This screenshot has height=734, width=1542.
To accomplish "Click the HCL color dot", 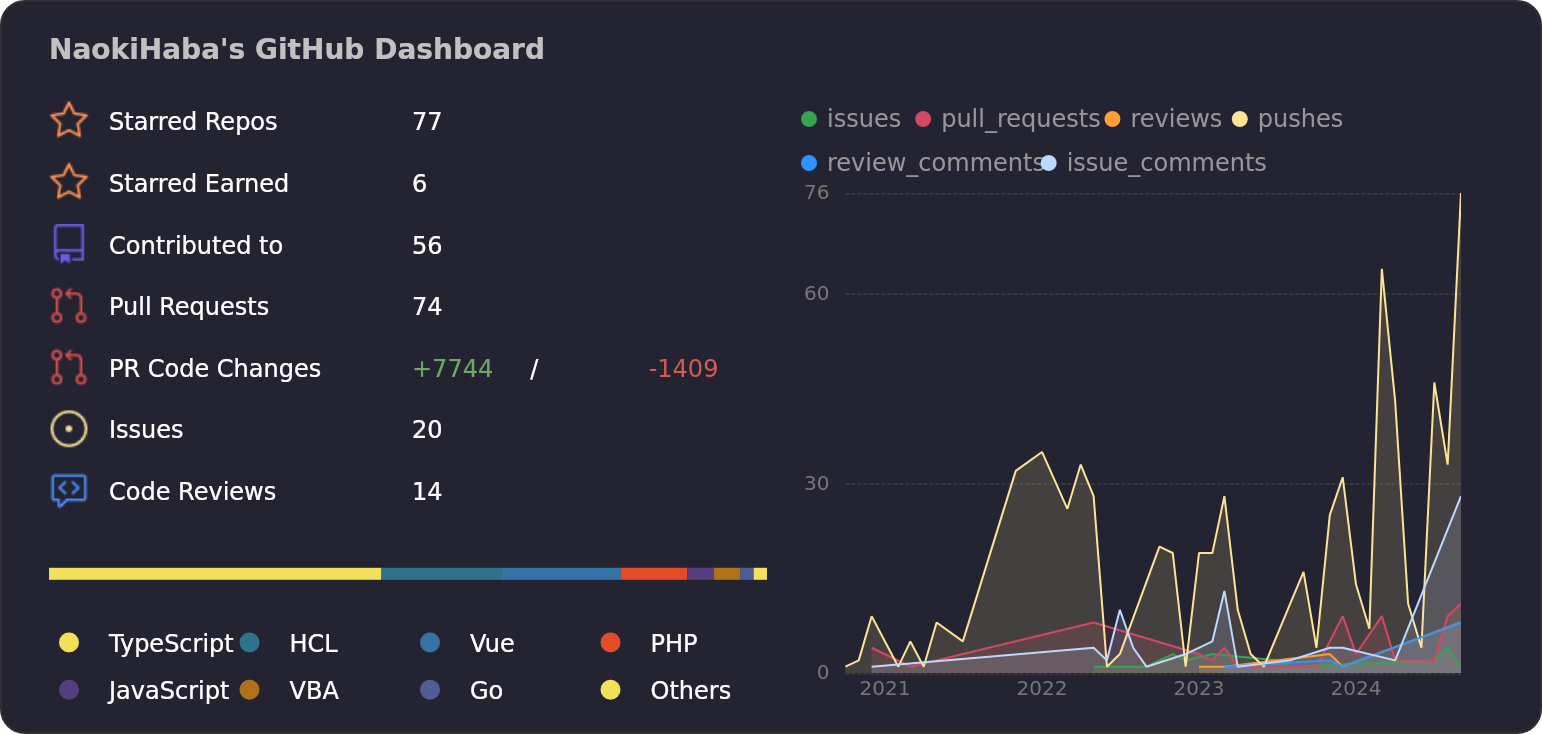I will click(x=249, y=642).
